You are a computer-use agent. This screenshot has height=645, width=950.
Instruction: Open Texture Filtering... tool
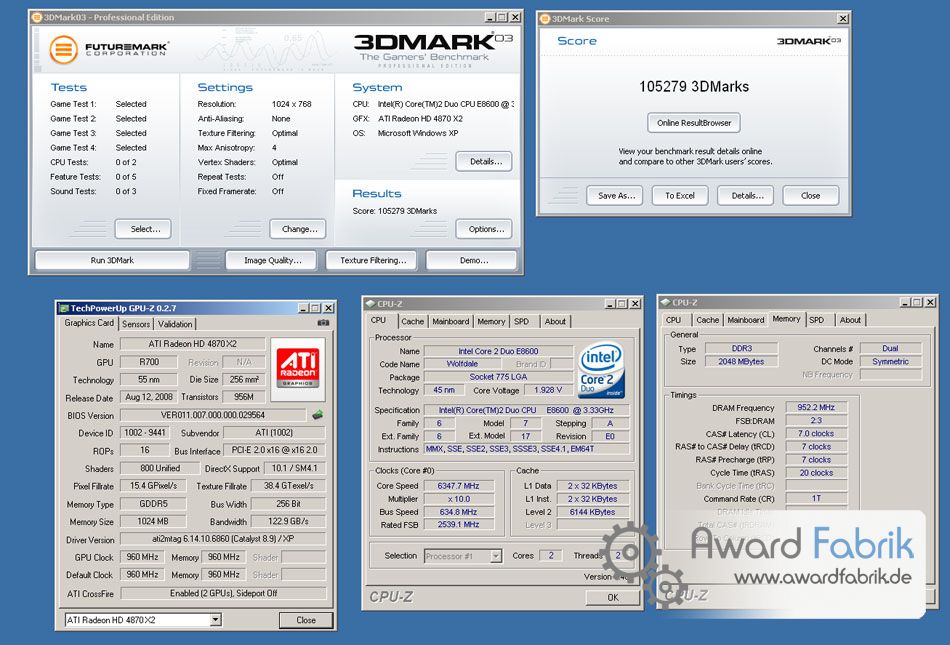pyautogui.click(x=371, y=260)
